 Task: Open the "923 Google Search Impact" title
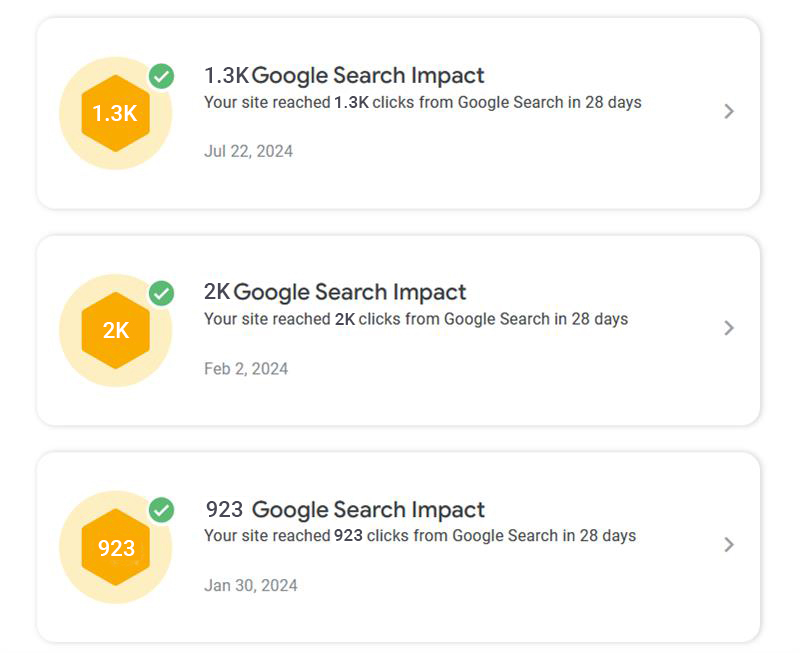tap(345, 509)
